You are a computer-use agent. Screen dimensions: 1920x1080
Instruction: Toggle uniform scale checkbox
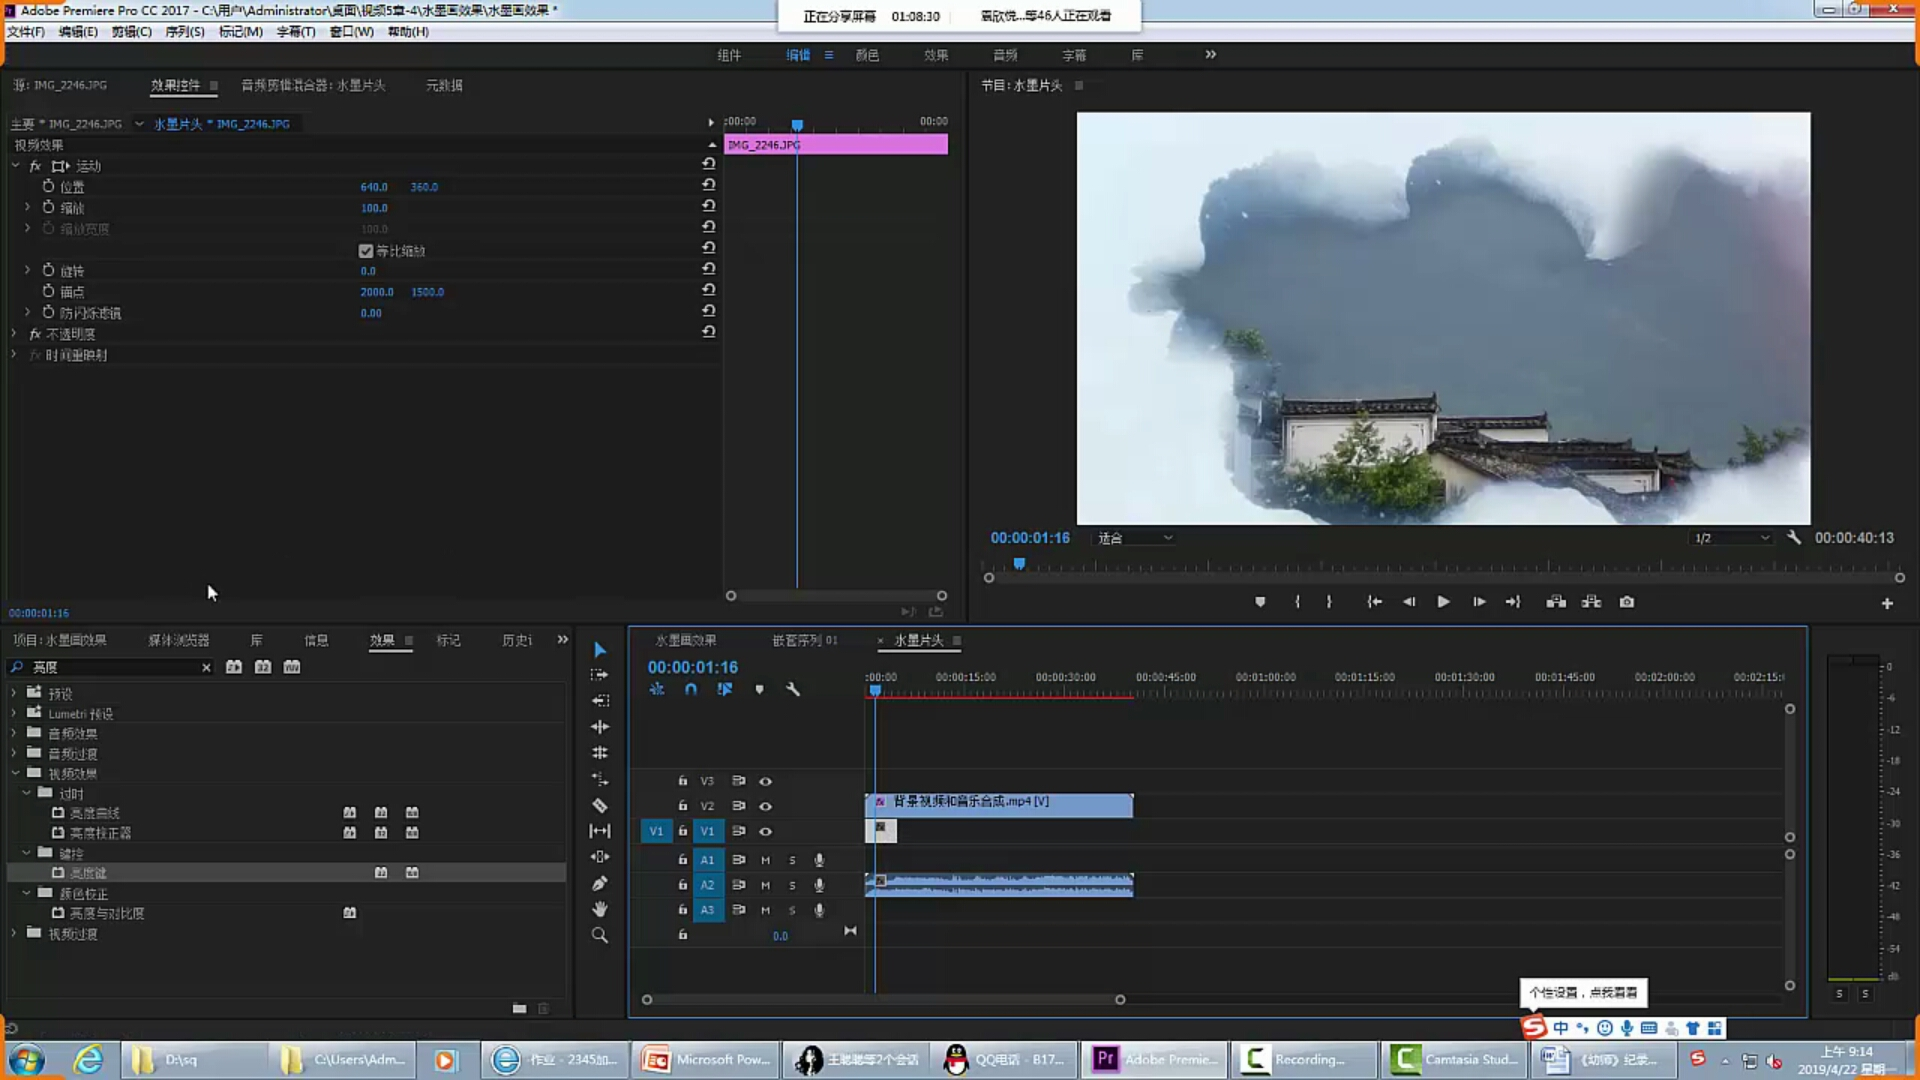click(x=366, y=251)
